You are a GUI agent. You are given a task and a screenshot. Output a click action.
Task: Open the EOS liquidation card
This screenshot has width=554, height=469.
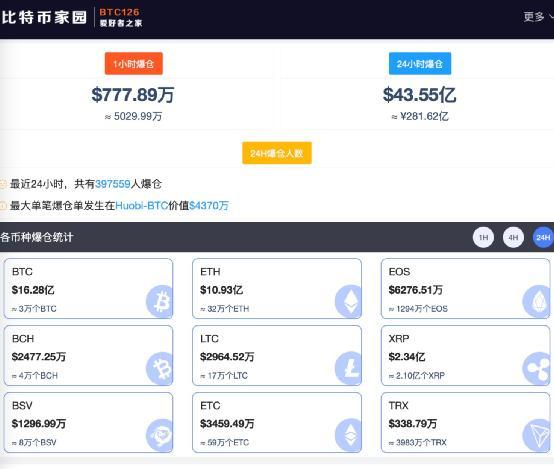466,288
